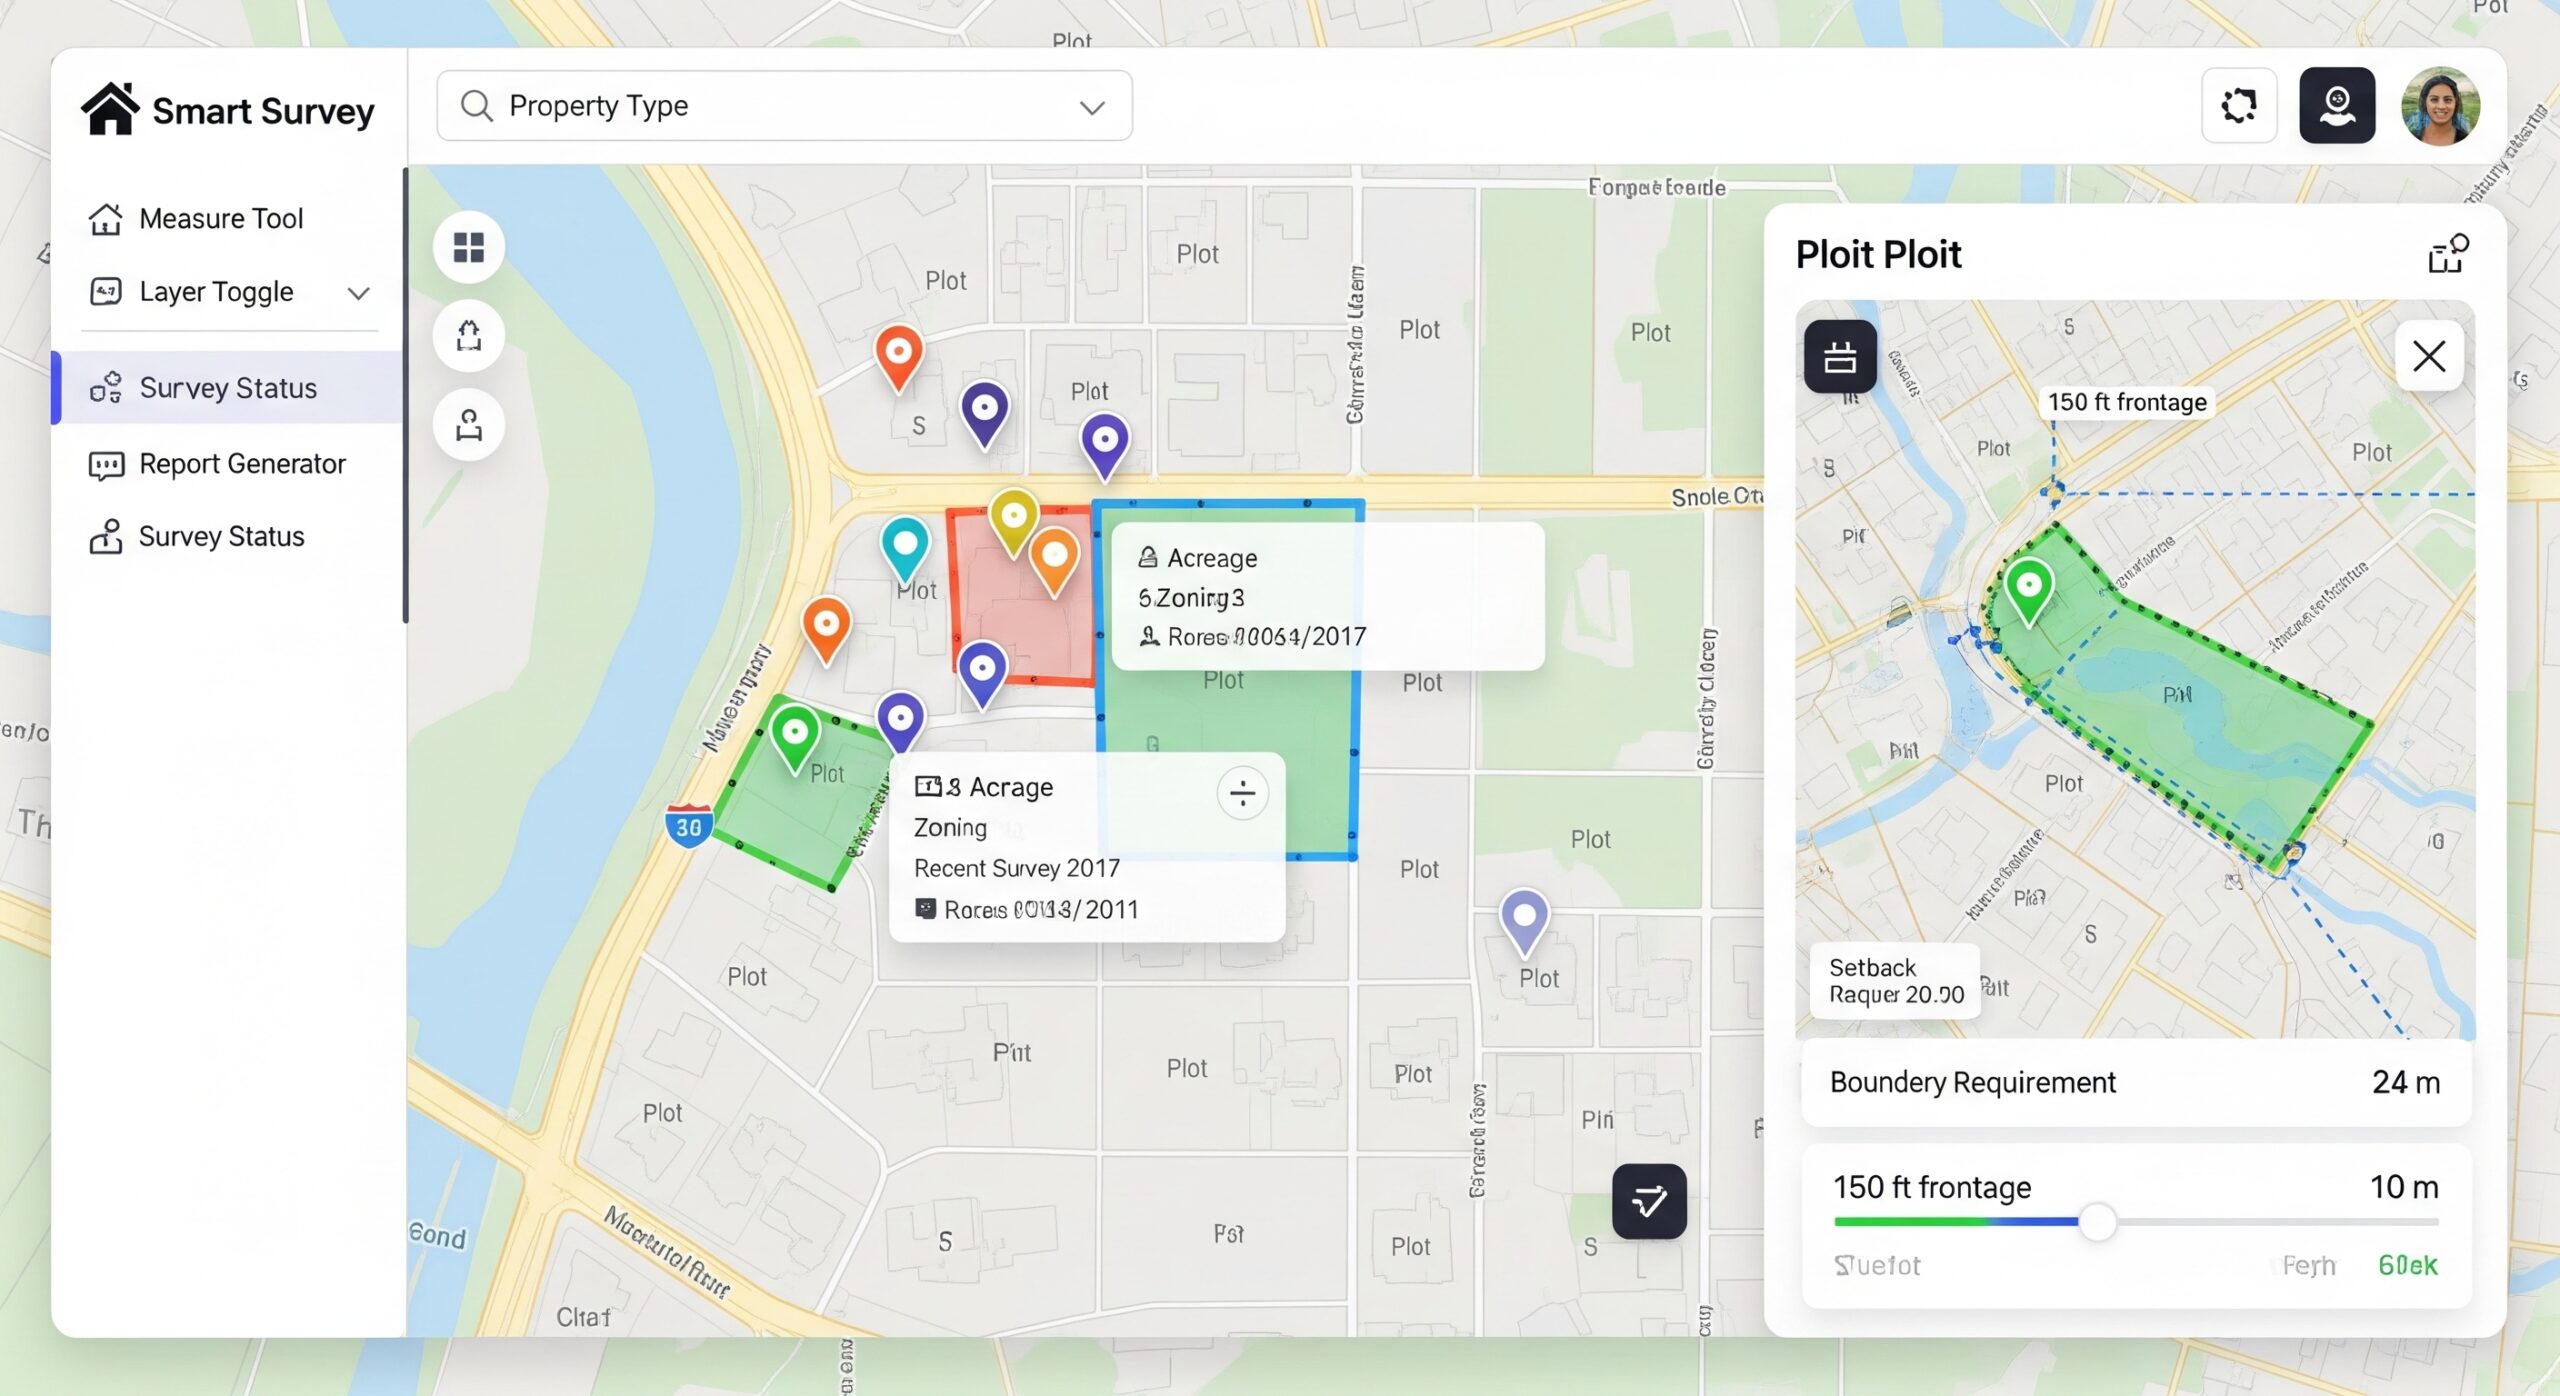Open the user profile avatar
Image resolution: width=2560 pixels, height=1396 pixels.
point(2439,106)
